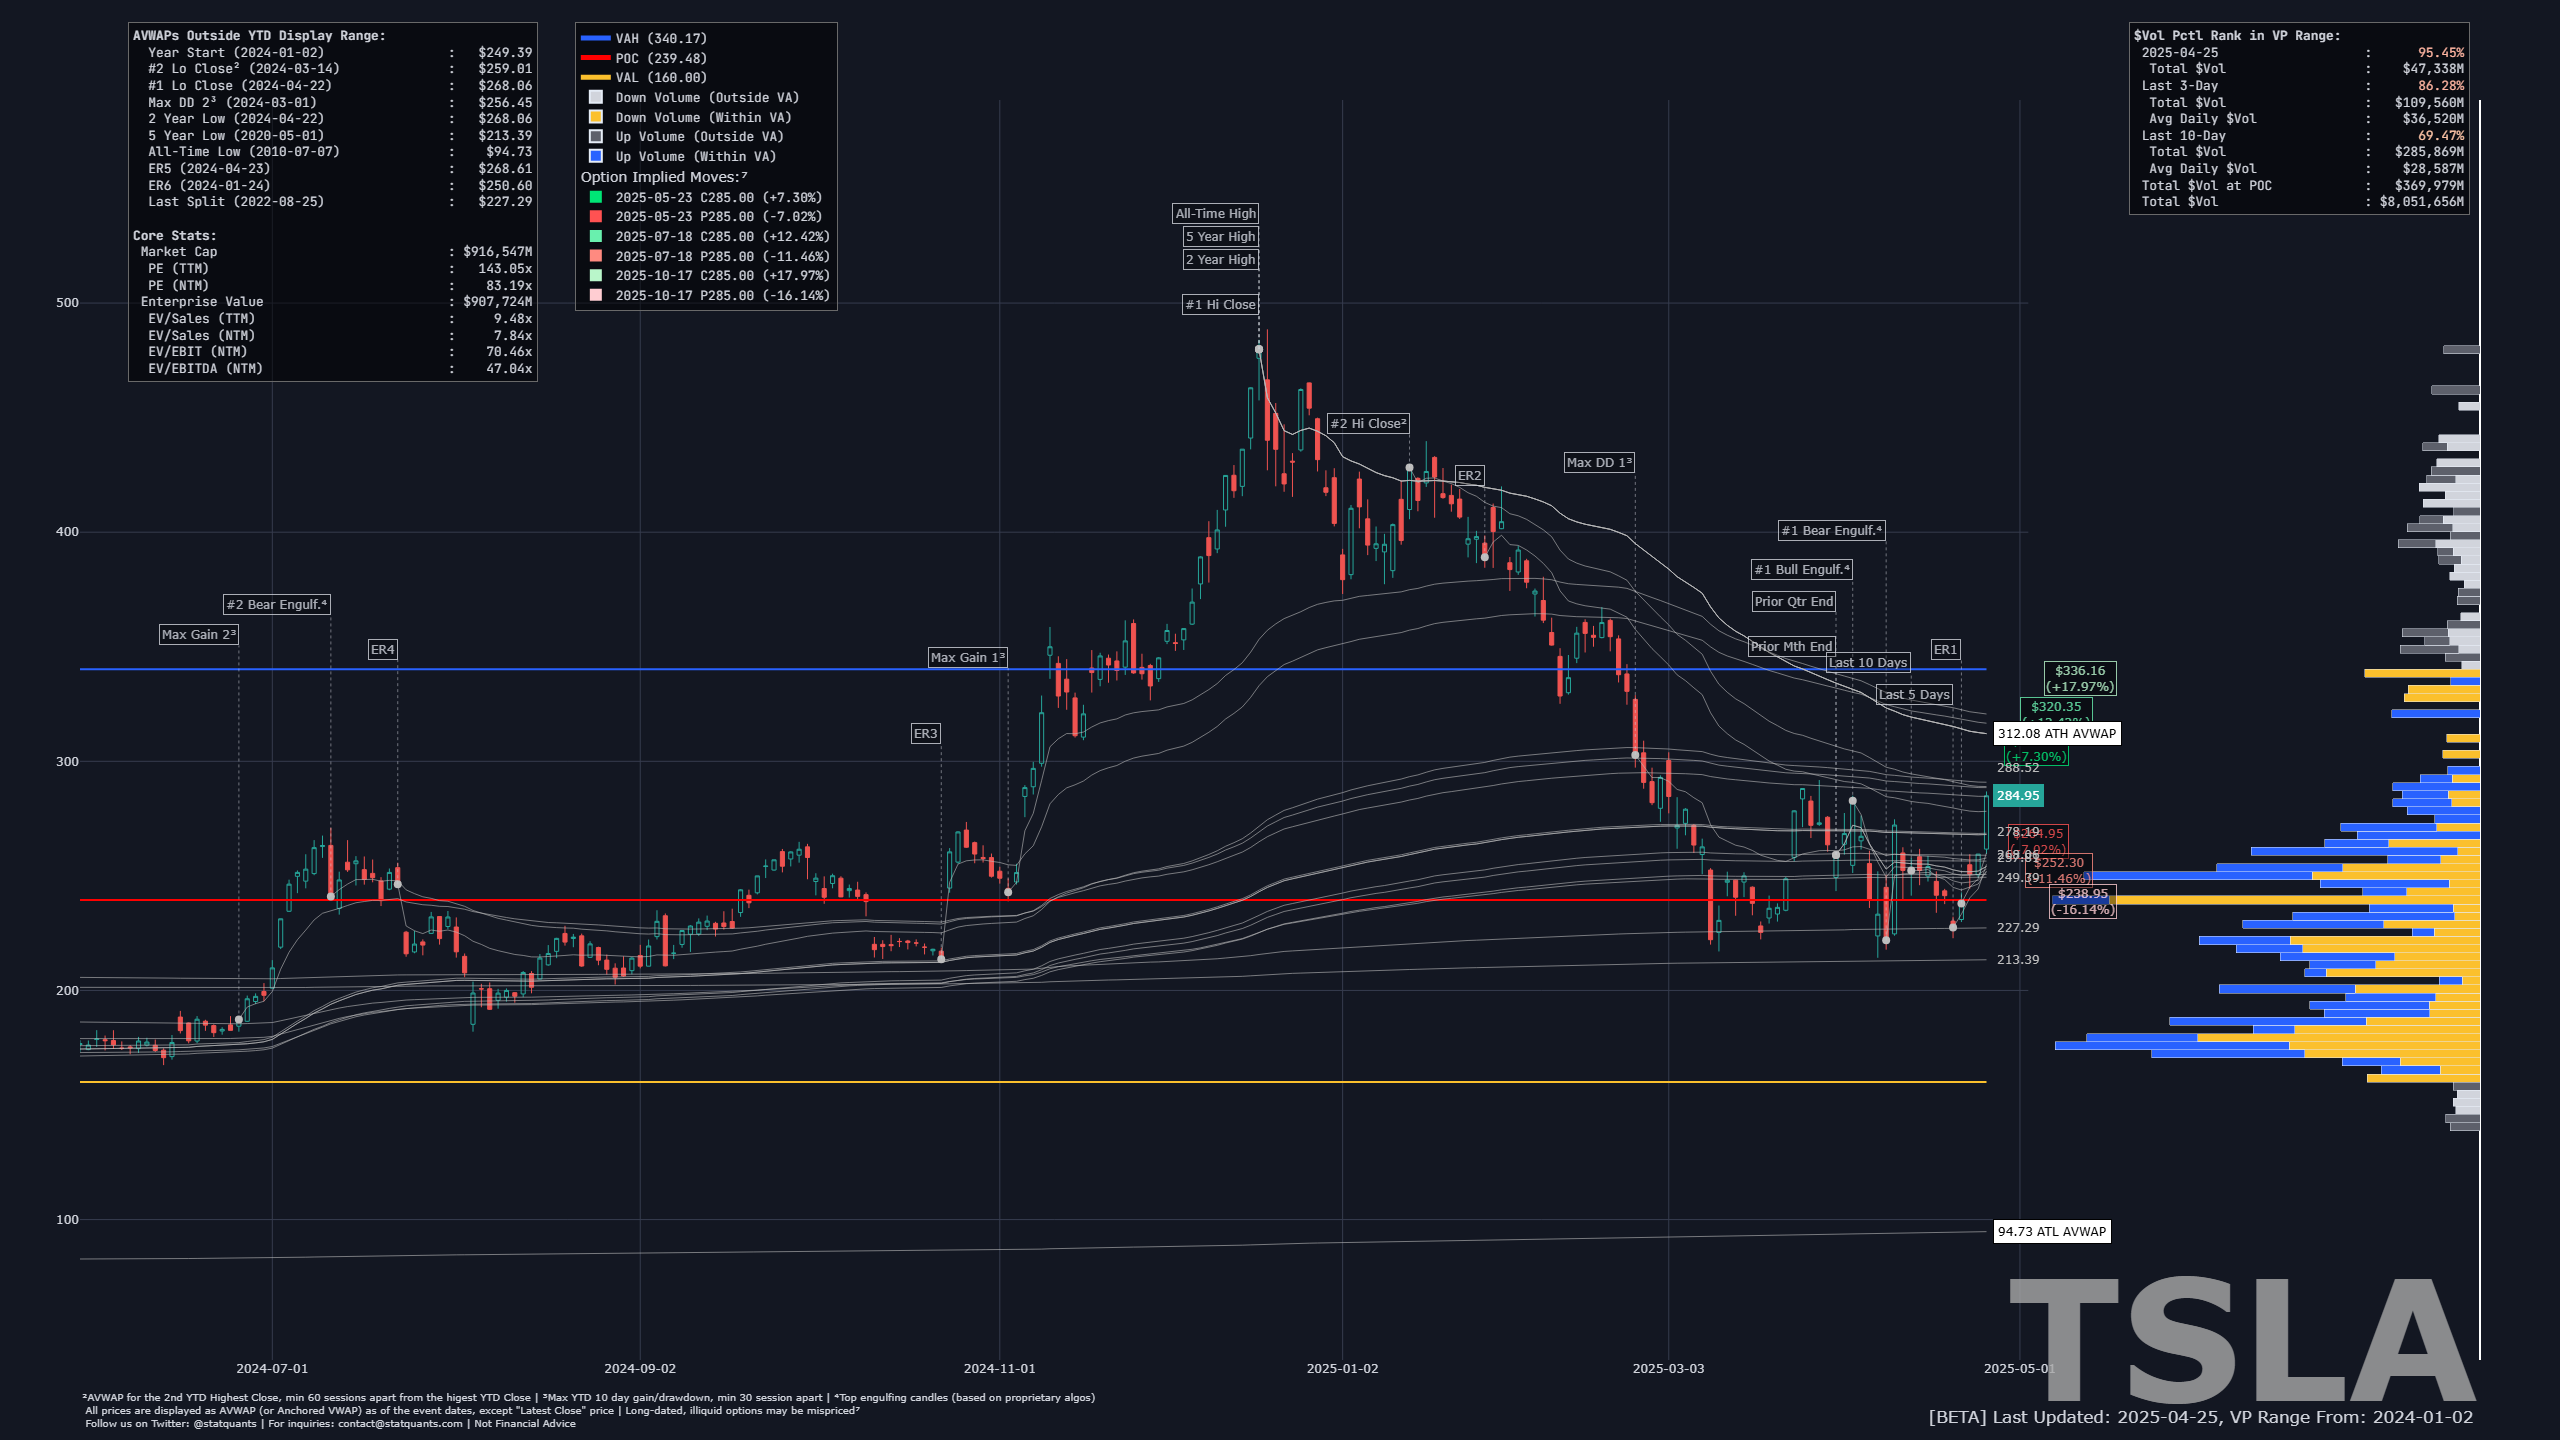The width and height of the screenshot is (2560, 1440).
Task: Click the VAL yellow line legend swatch
Action: [595, 77]
